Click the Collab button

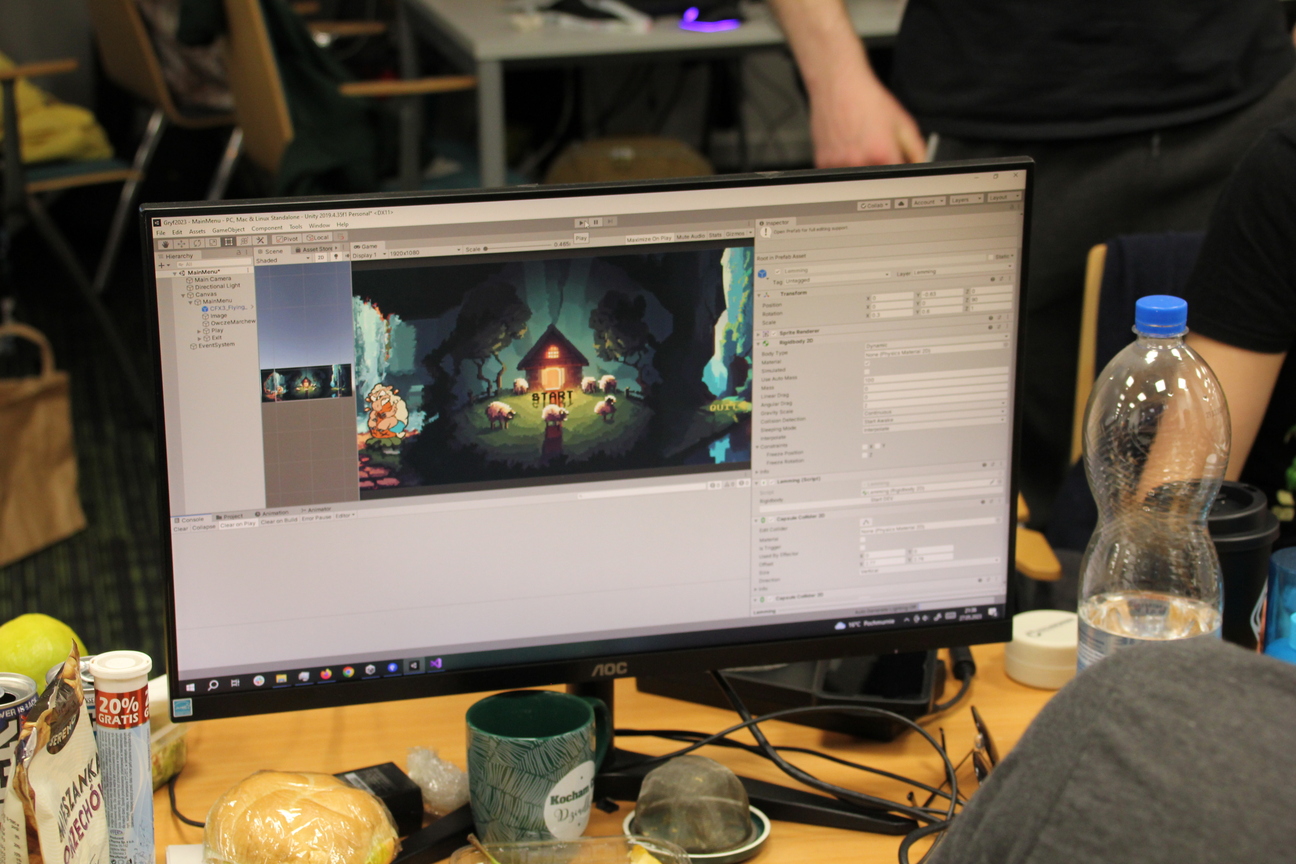coord(874,205)
